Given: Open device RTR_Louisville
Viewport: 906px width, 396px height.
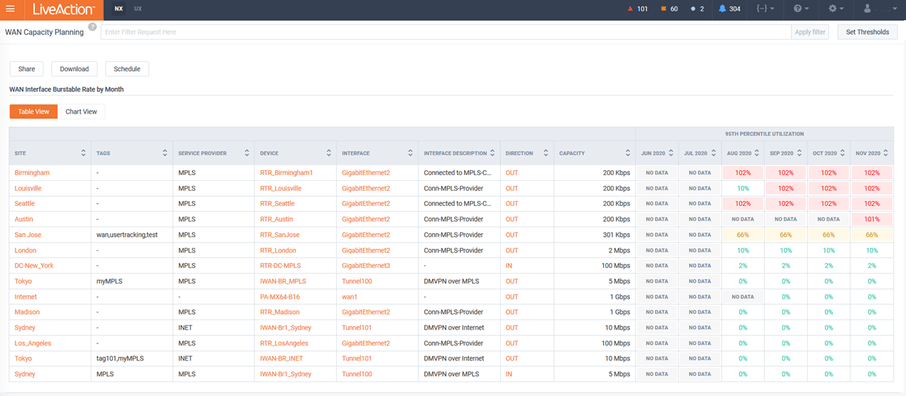Looking at the screenshot, I should (x=281, y=188).
